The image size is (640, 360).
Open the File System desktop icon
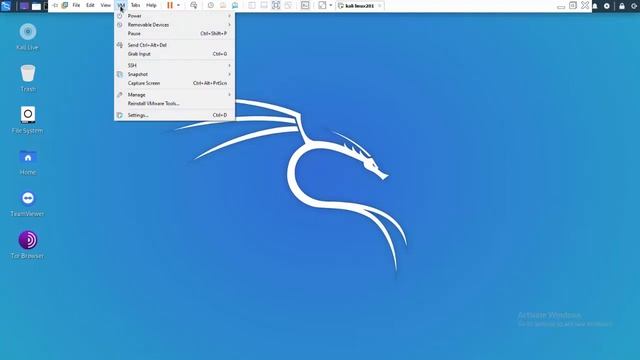click(28, 120)
